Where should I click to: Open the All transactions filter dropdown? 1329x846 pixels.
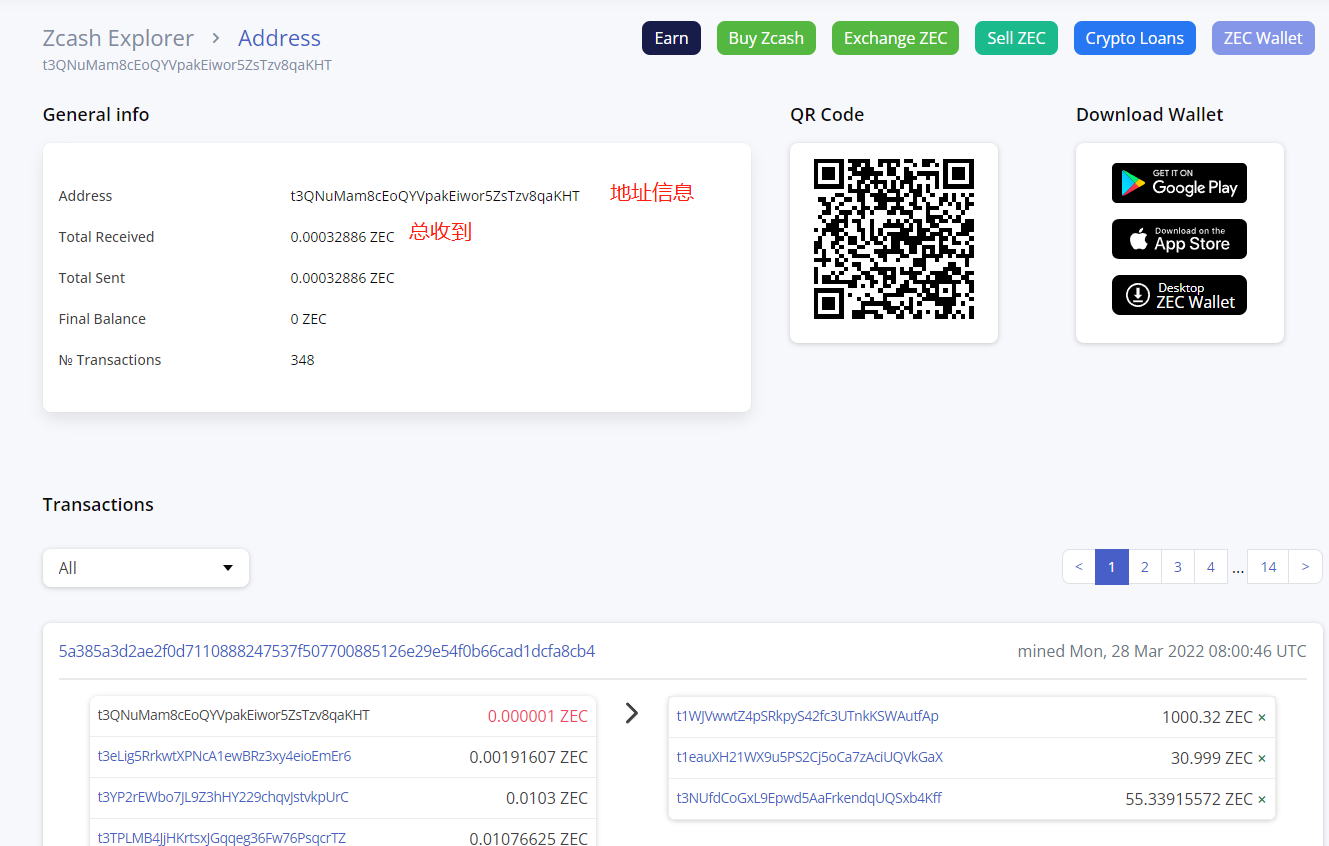pyautogui.click(x=146, y=568)
